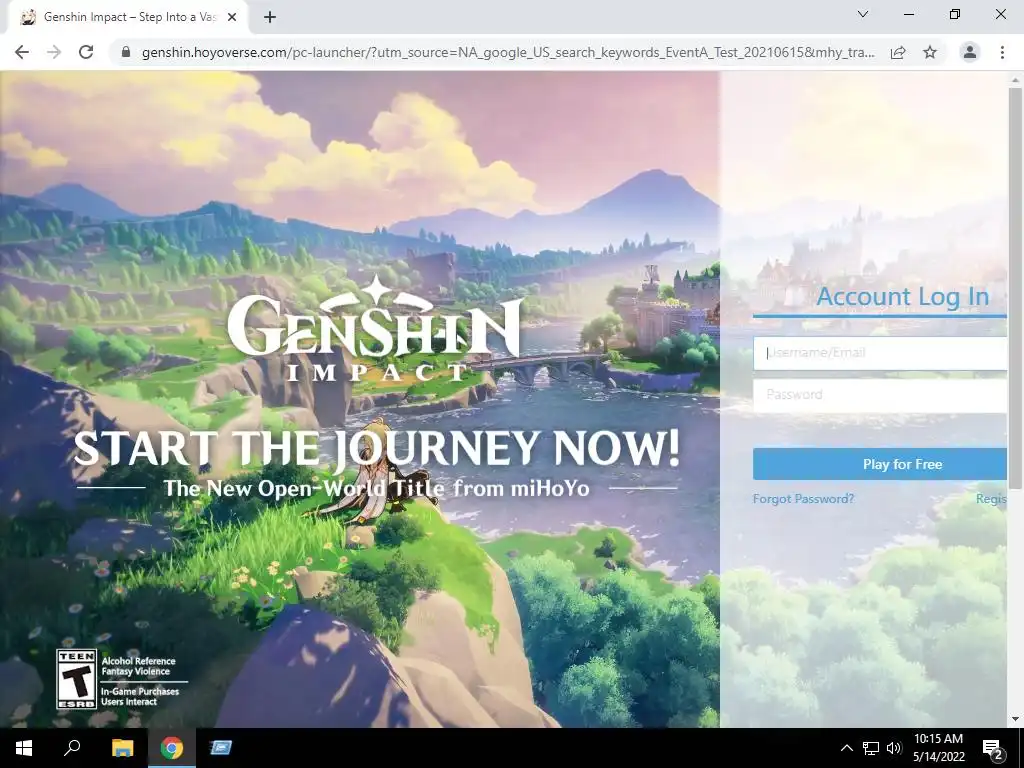Open the Windows Start menu

point(24,748)
